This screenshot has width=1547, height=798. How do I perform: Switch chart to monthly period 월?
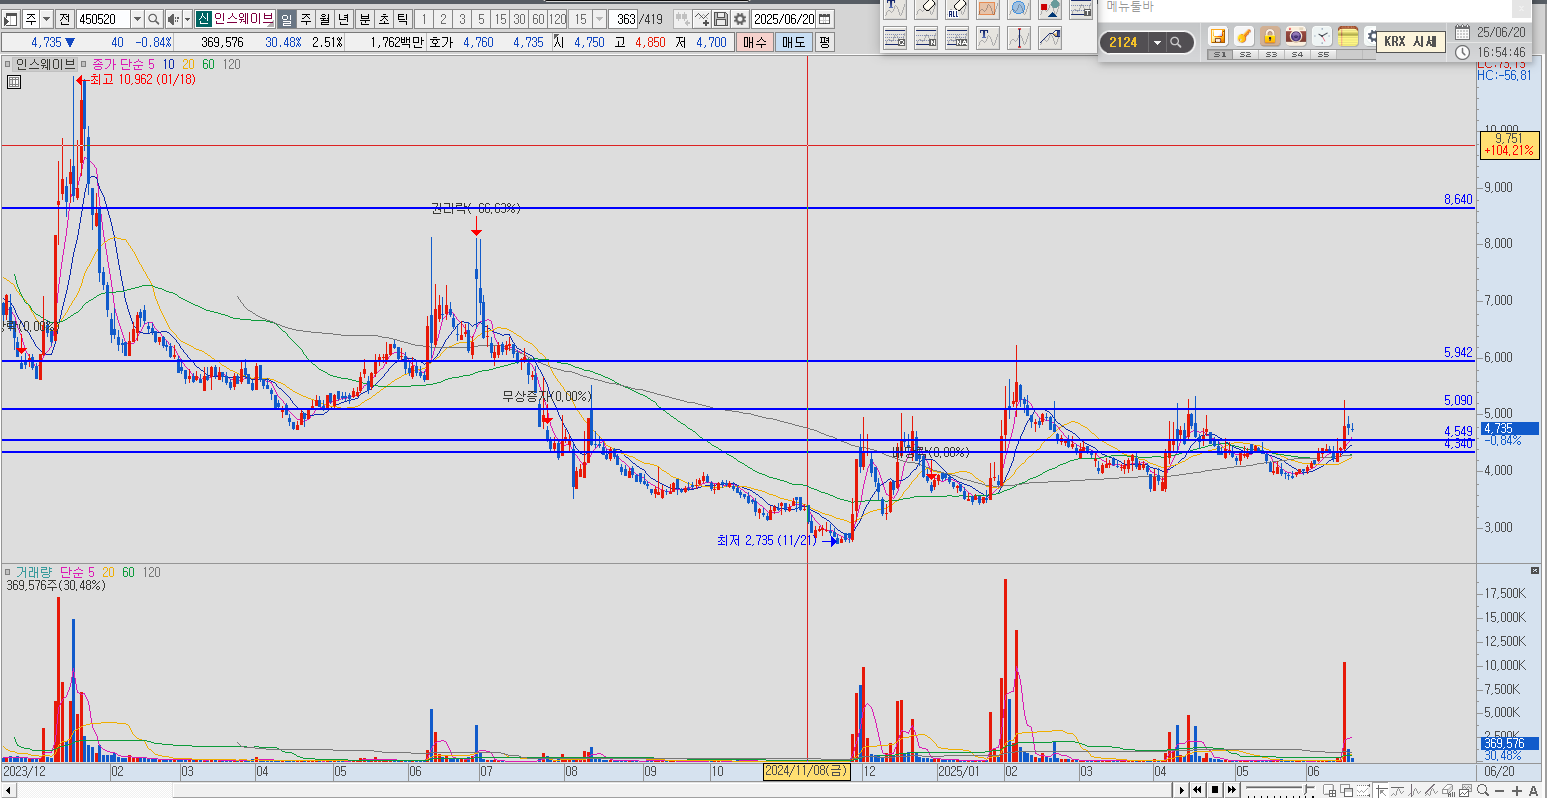click(x=324, y=19)
